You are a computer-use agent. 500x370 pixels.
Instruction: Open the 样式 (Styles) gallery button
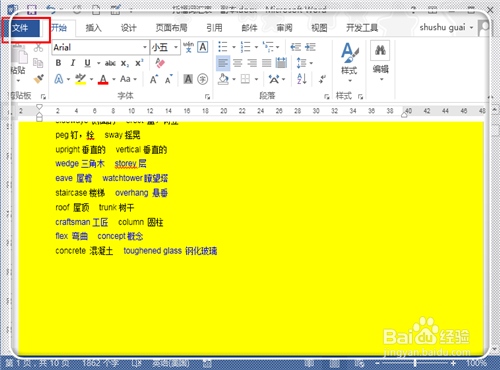point(349,62)
